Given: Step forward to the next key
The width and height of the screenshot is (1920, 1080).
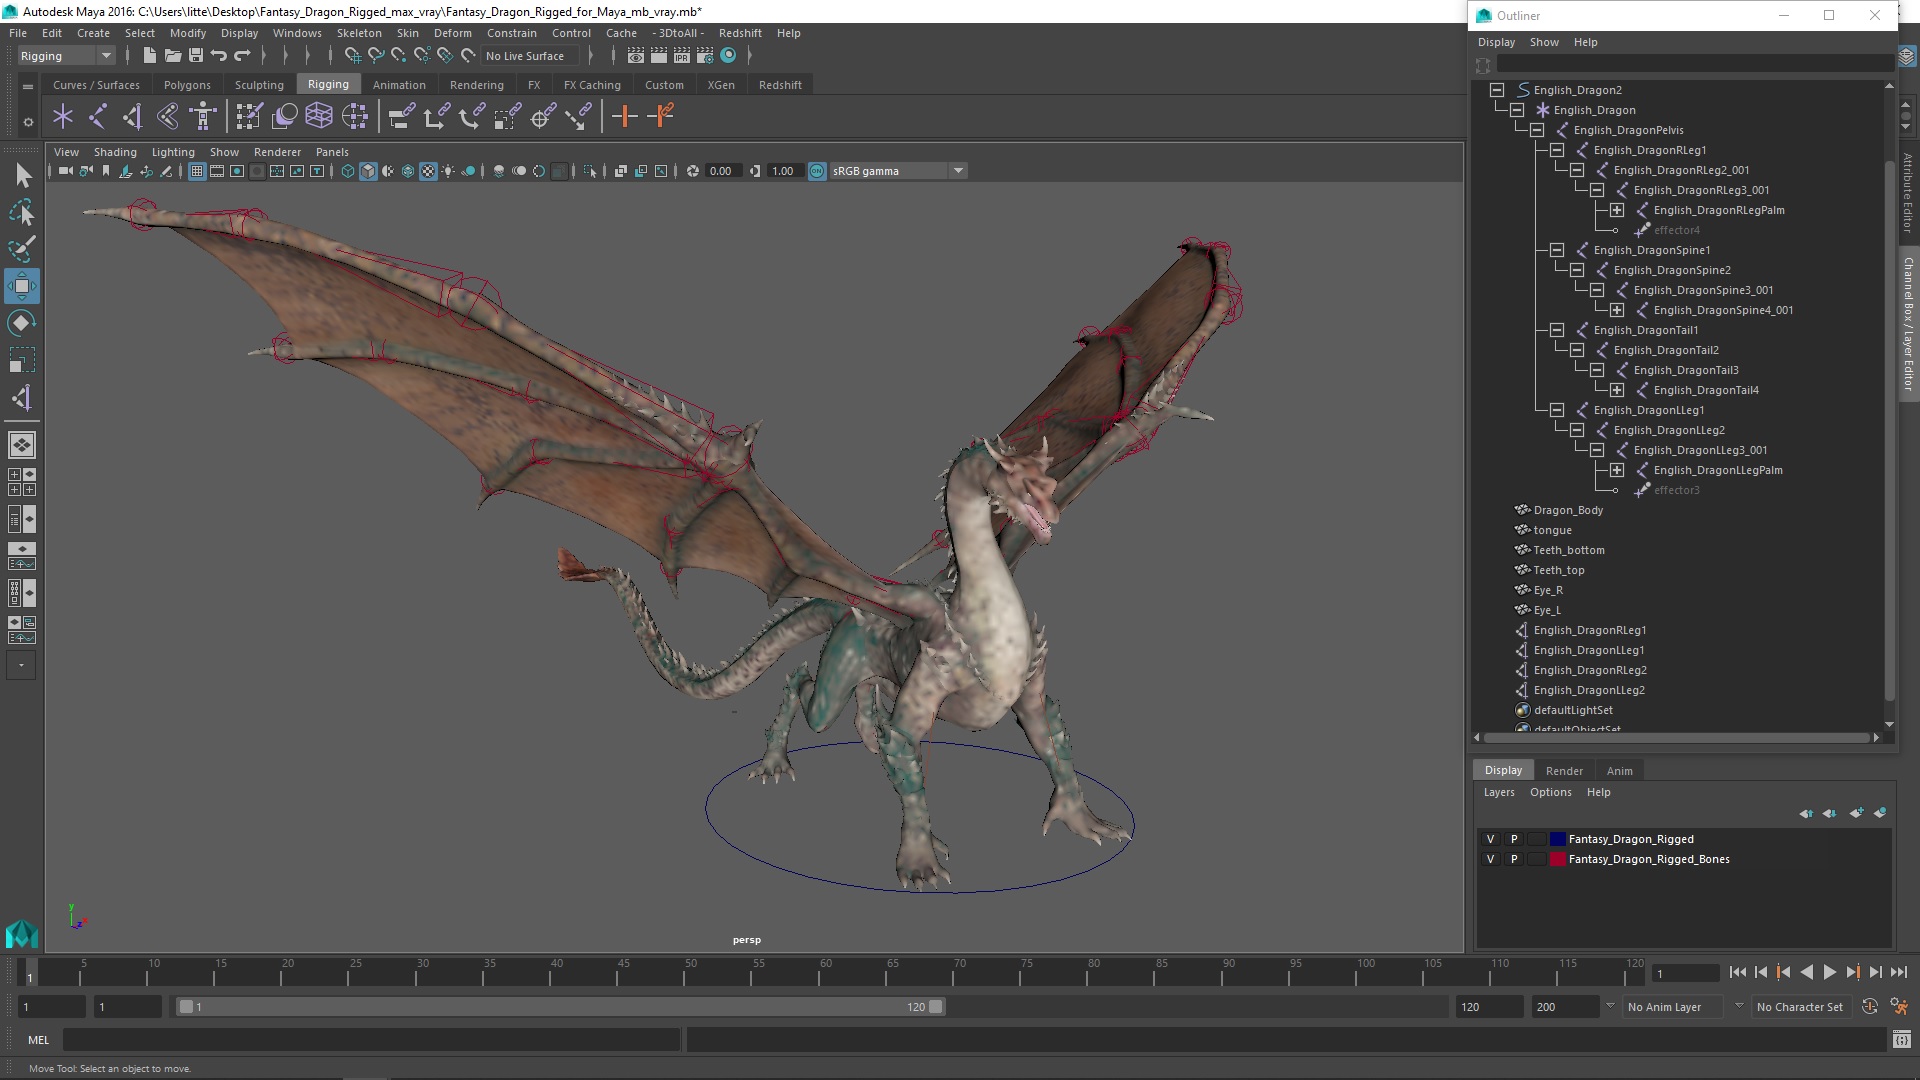Looking at the screenshot, I should click(1852, 972).
